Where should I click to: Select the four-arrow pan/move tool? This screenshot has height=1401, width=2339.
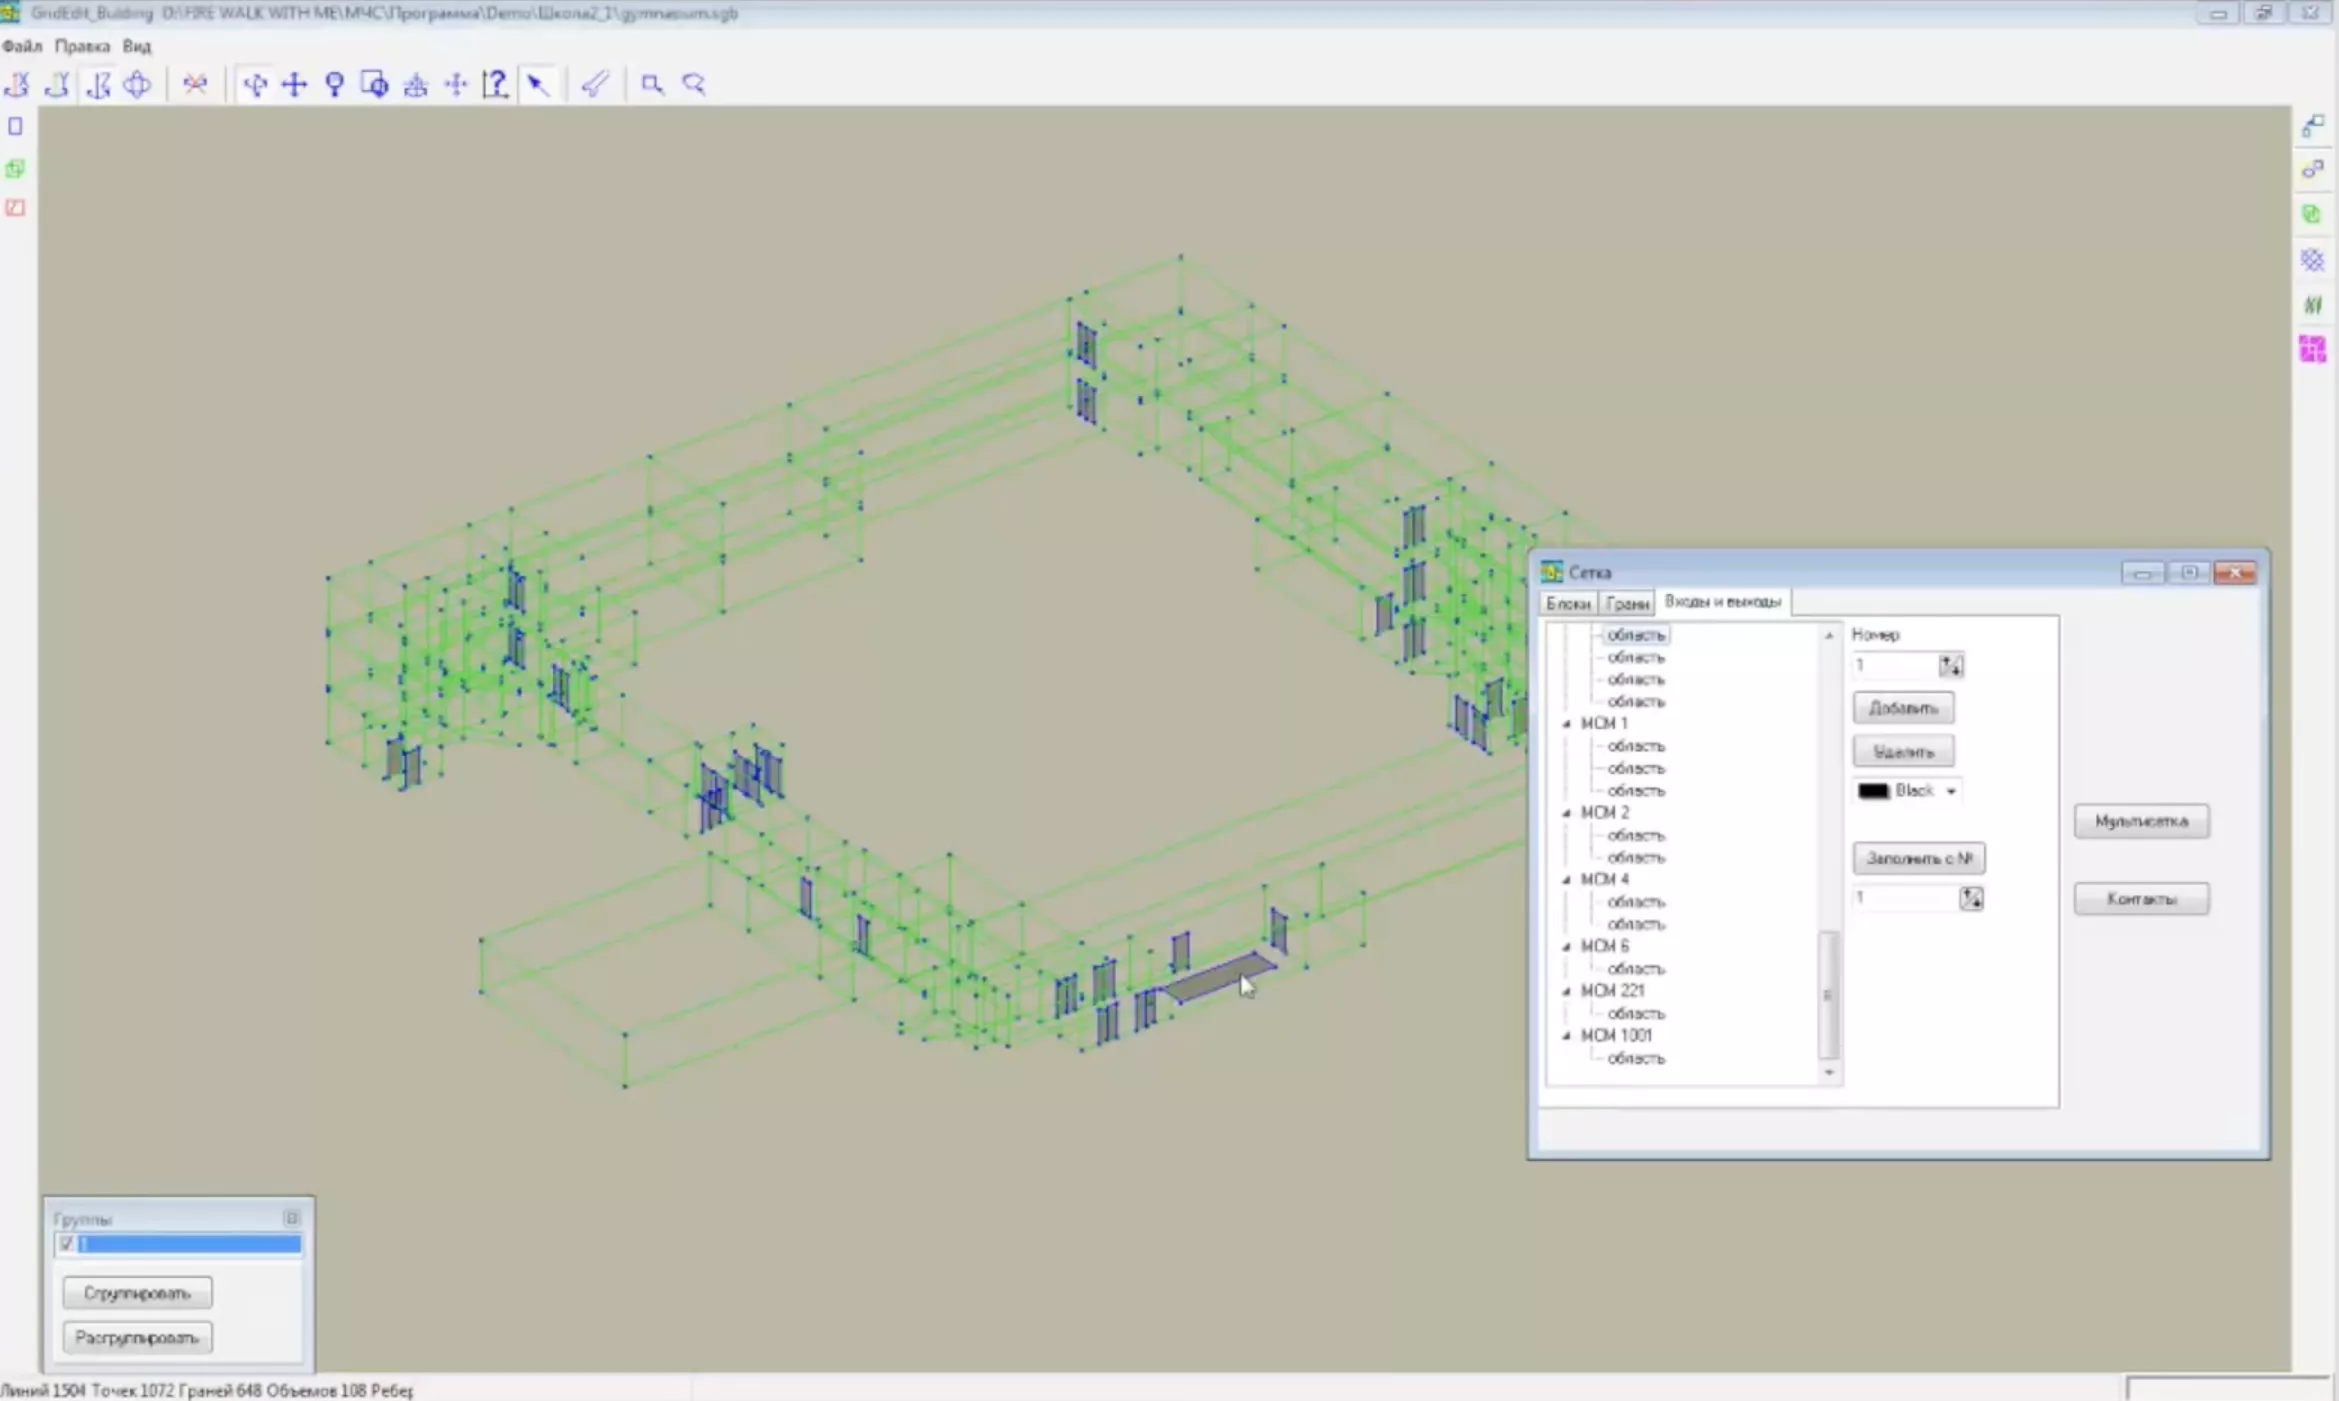point(294,84)
